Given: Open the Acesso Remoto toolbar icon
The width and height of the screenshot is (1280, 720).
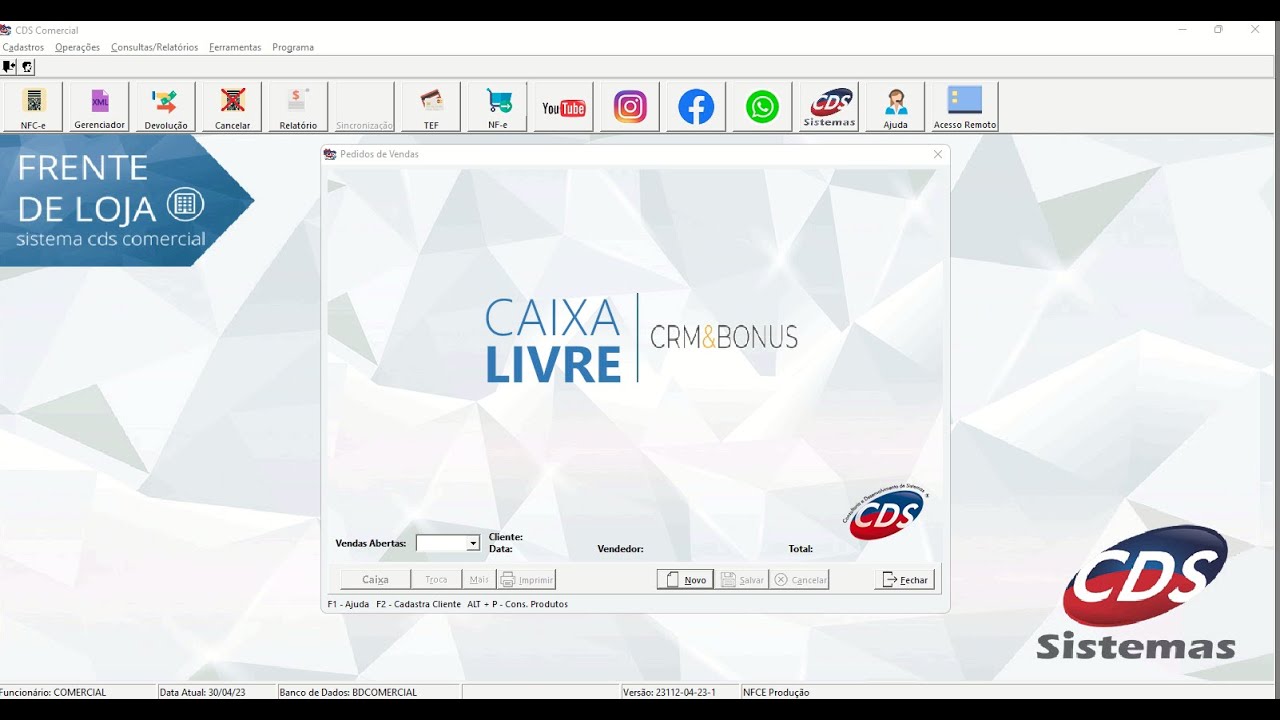Looking at the screenshot, I should [x=965, y=107].
